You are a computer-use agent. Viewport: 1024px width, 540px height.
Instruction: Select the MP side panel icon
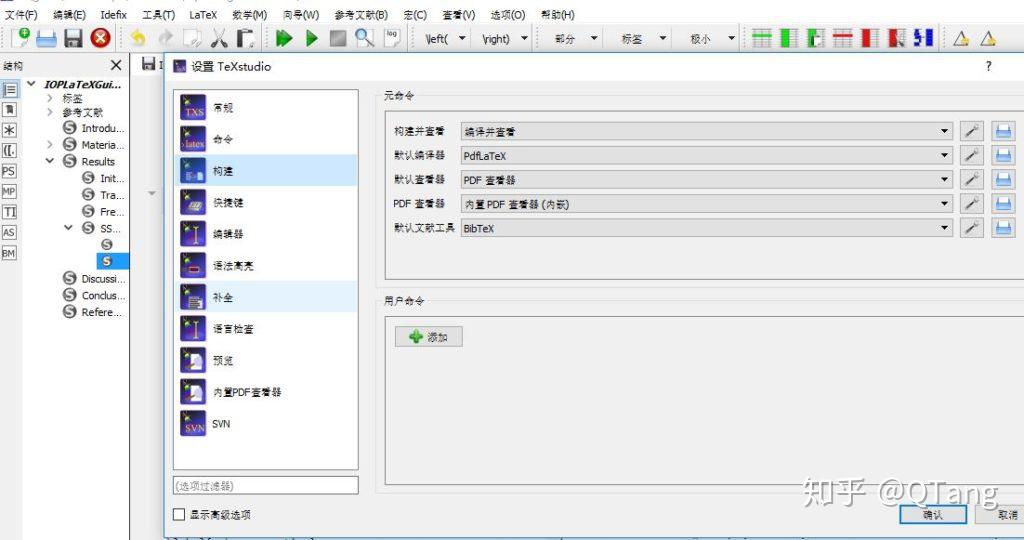point(9,191)
